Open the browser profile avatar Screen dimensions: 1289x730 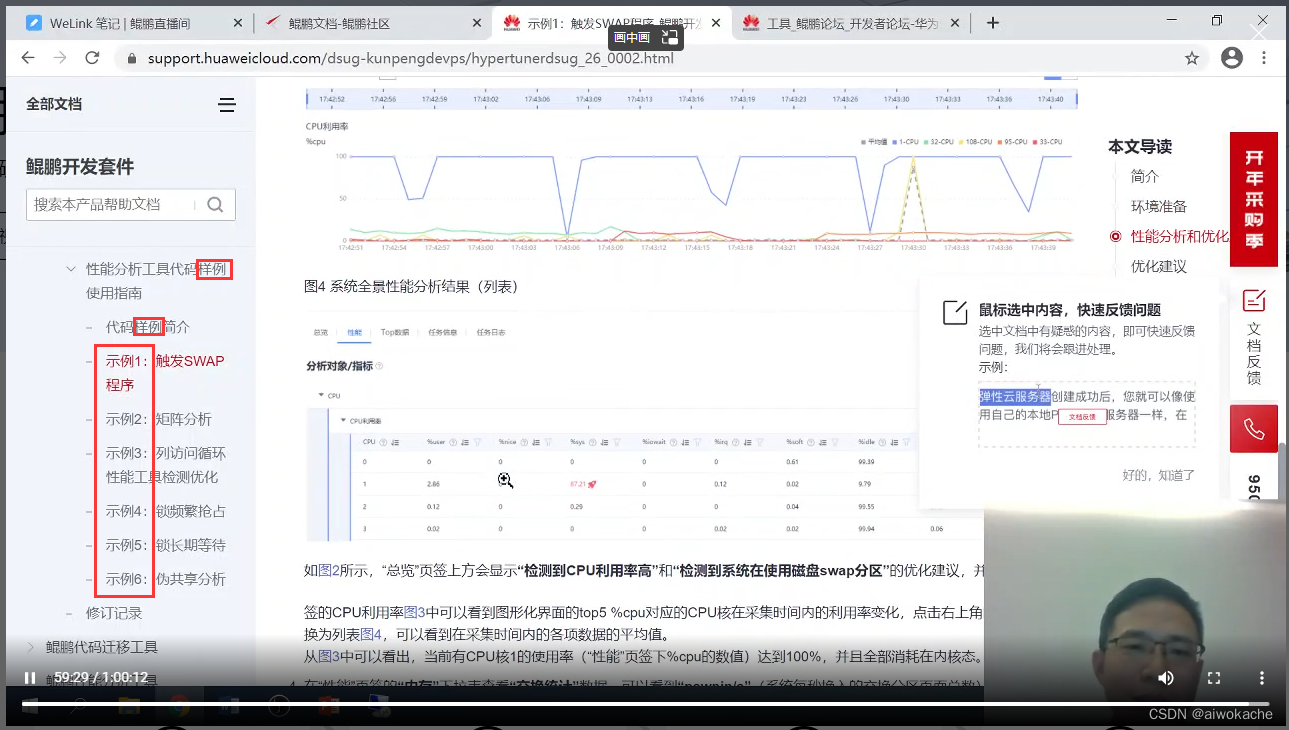coord(1232,58)
